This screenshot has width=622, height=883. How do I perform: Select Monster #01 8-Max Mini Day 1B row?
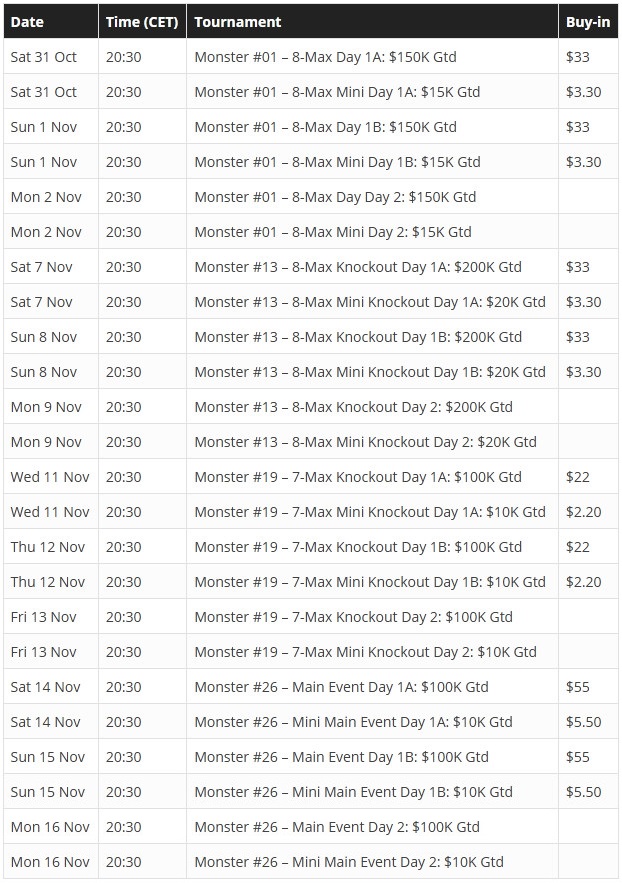311,162
